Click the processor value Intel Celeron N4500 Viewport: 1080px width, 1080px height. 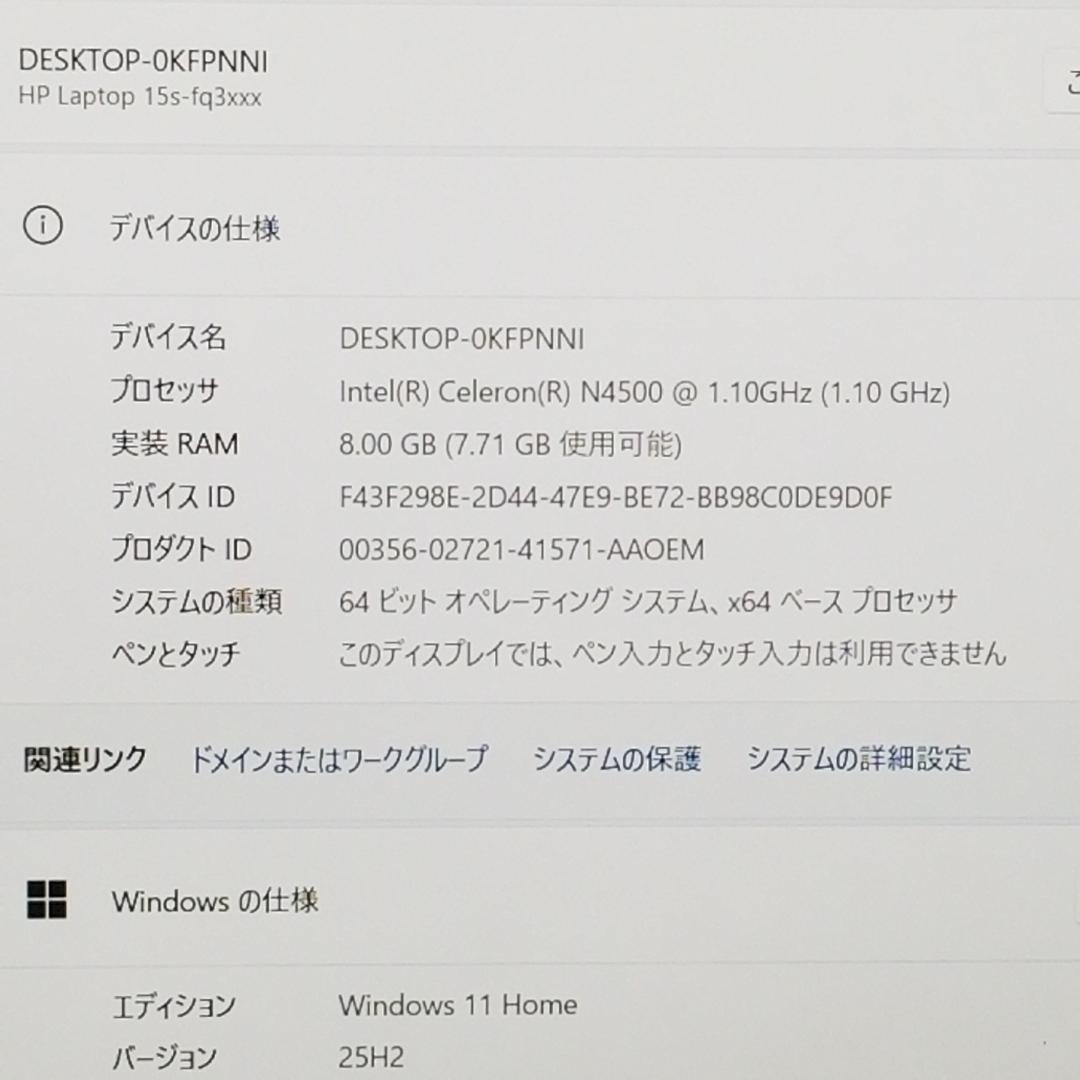click(x=645, y=392)
